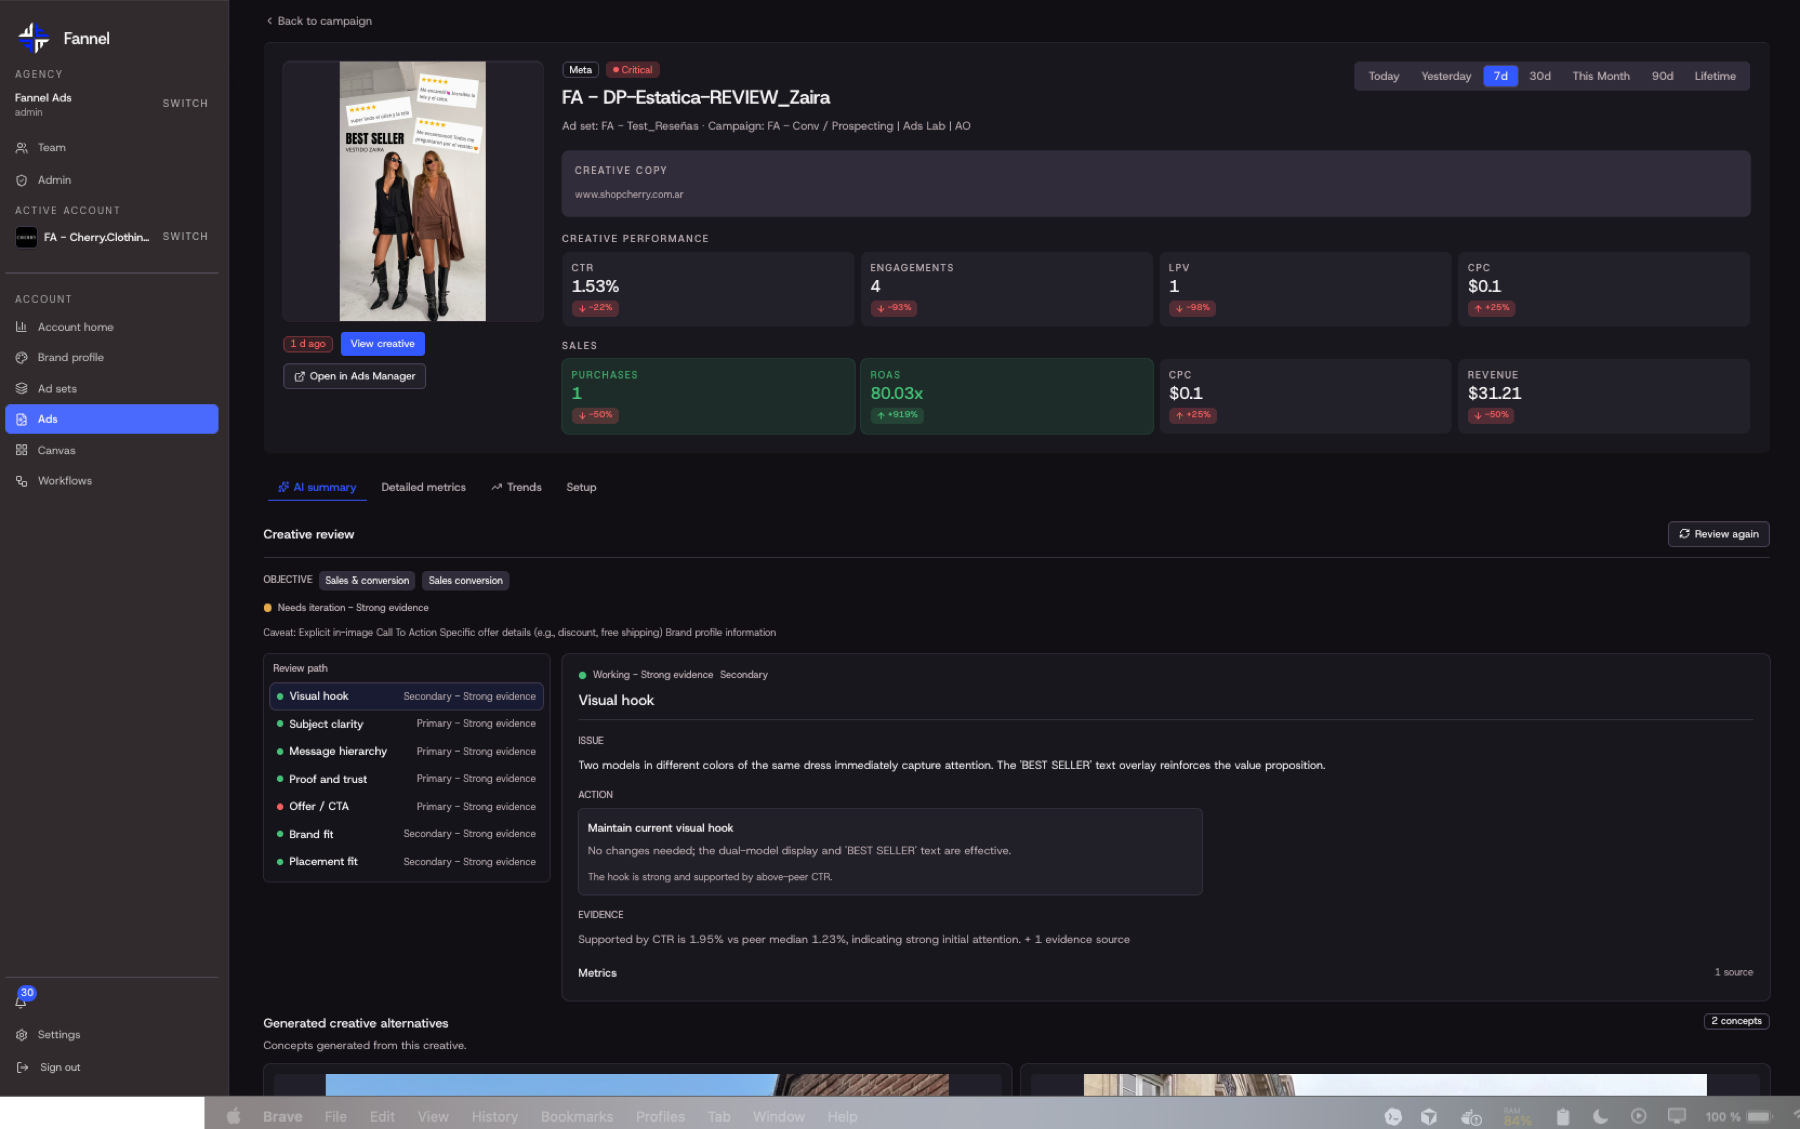Open the ROAS 80.03x metric card

(x=1006, y=396)
